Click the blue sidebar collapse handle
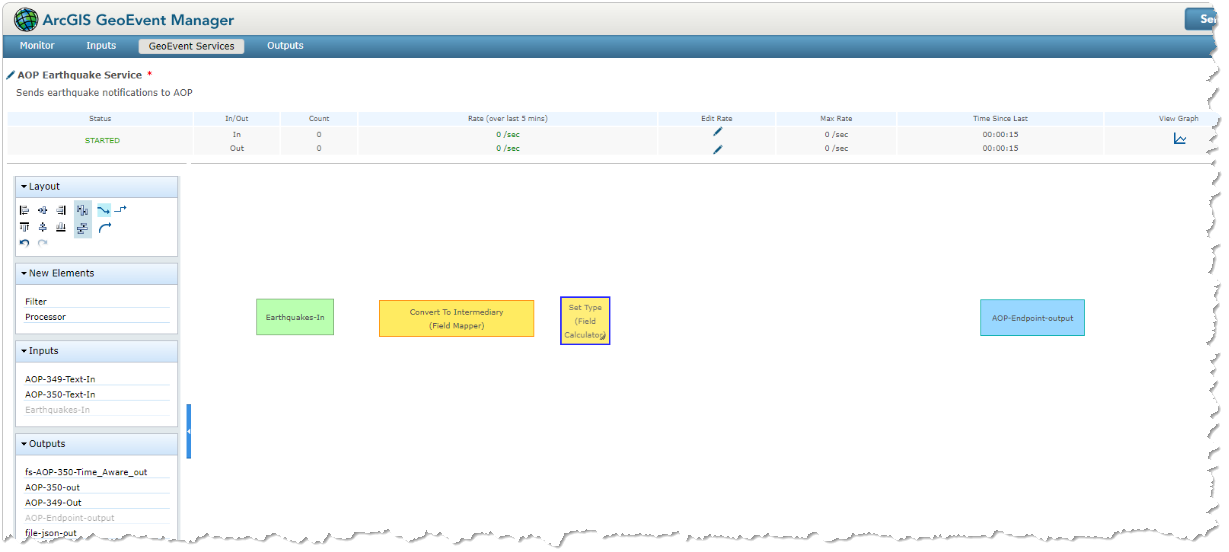1229x552 pixels. click(x=189, y=431)
